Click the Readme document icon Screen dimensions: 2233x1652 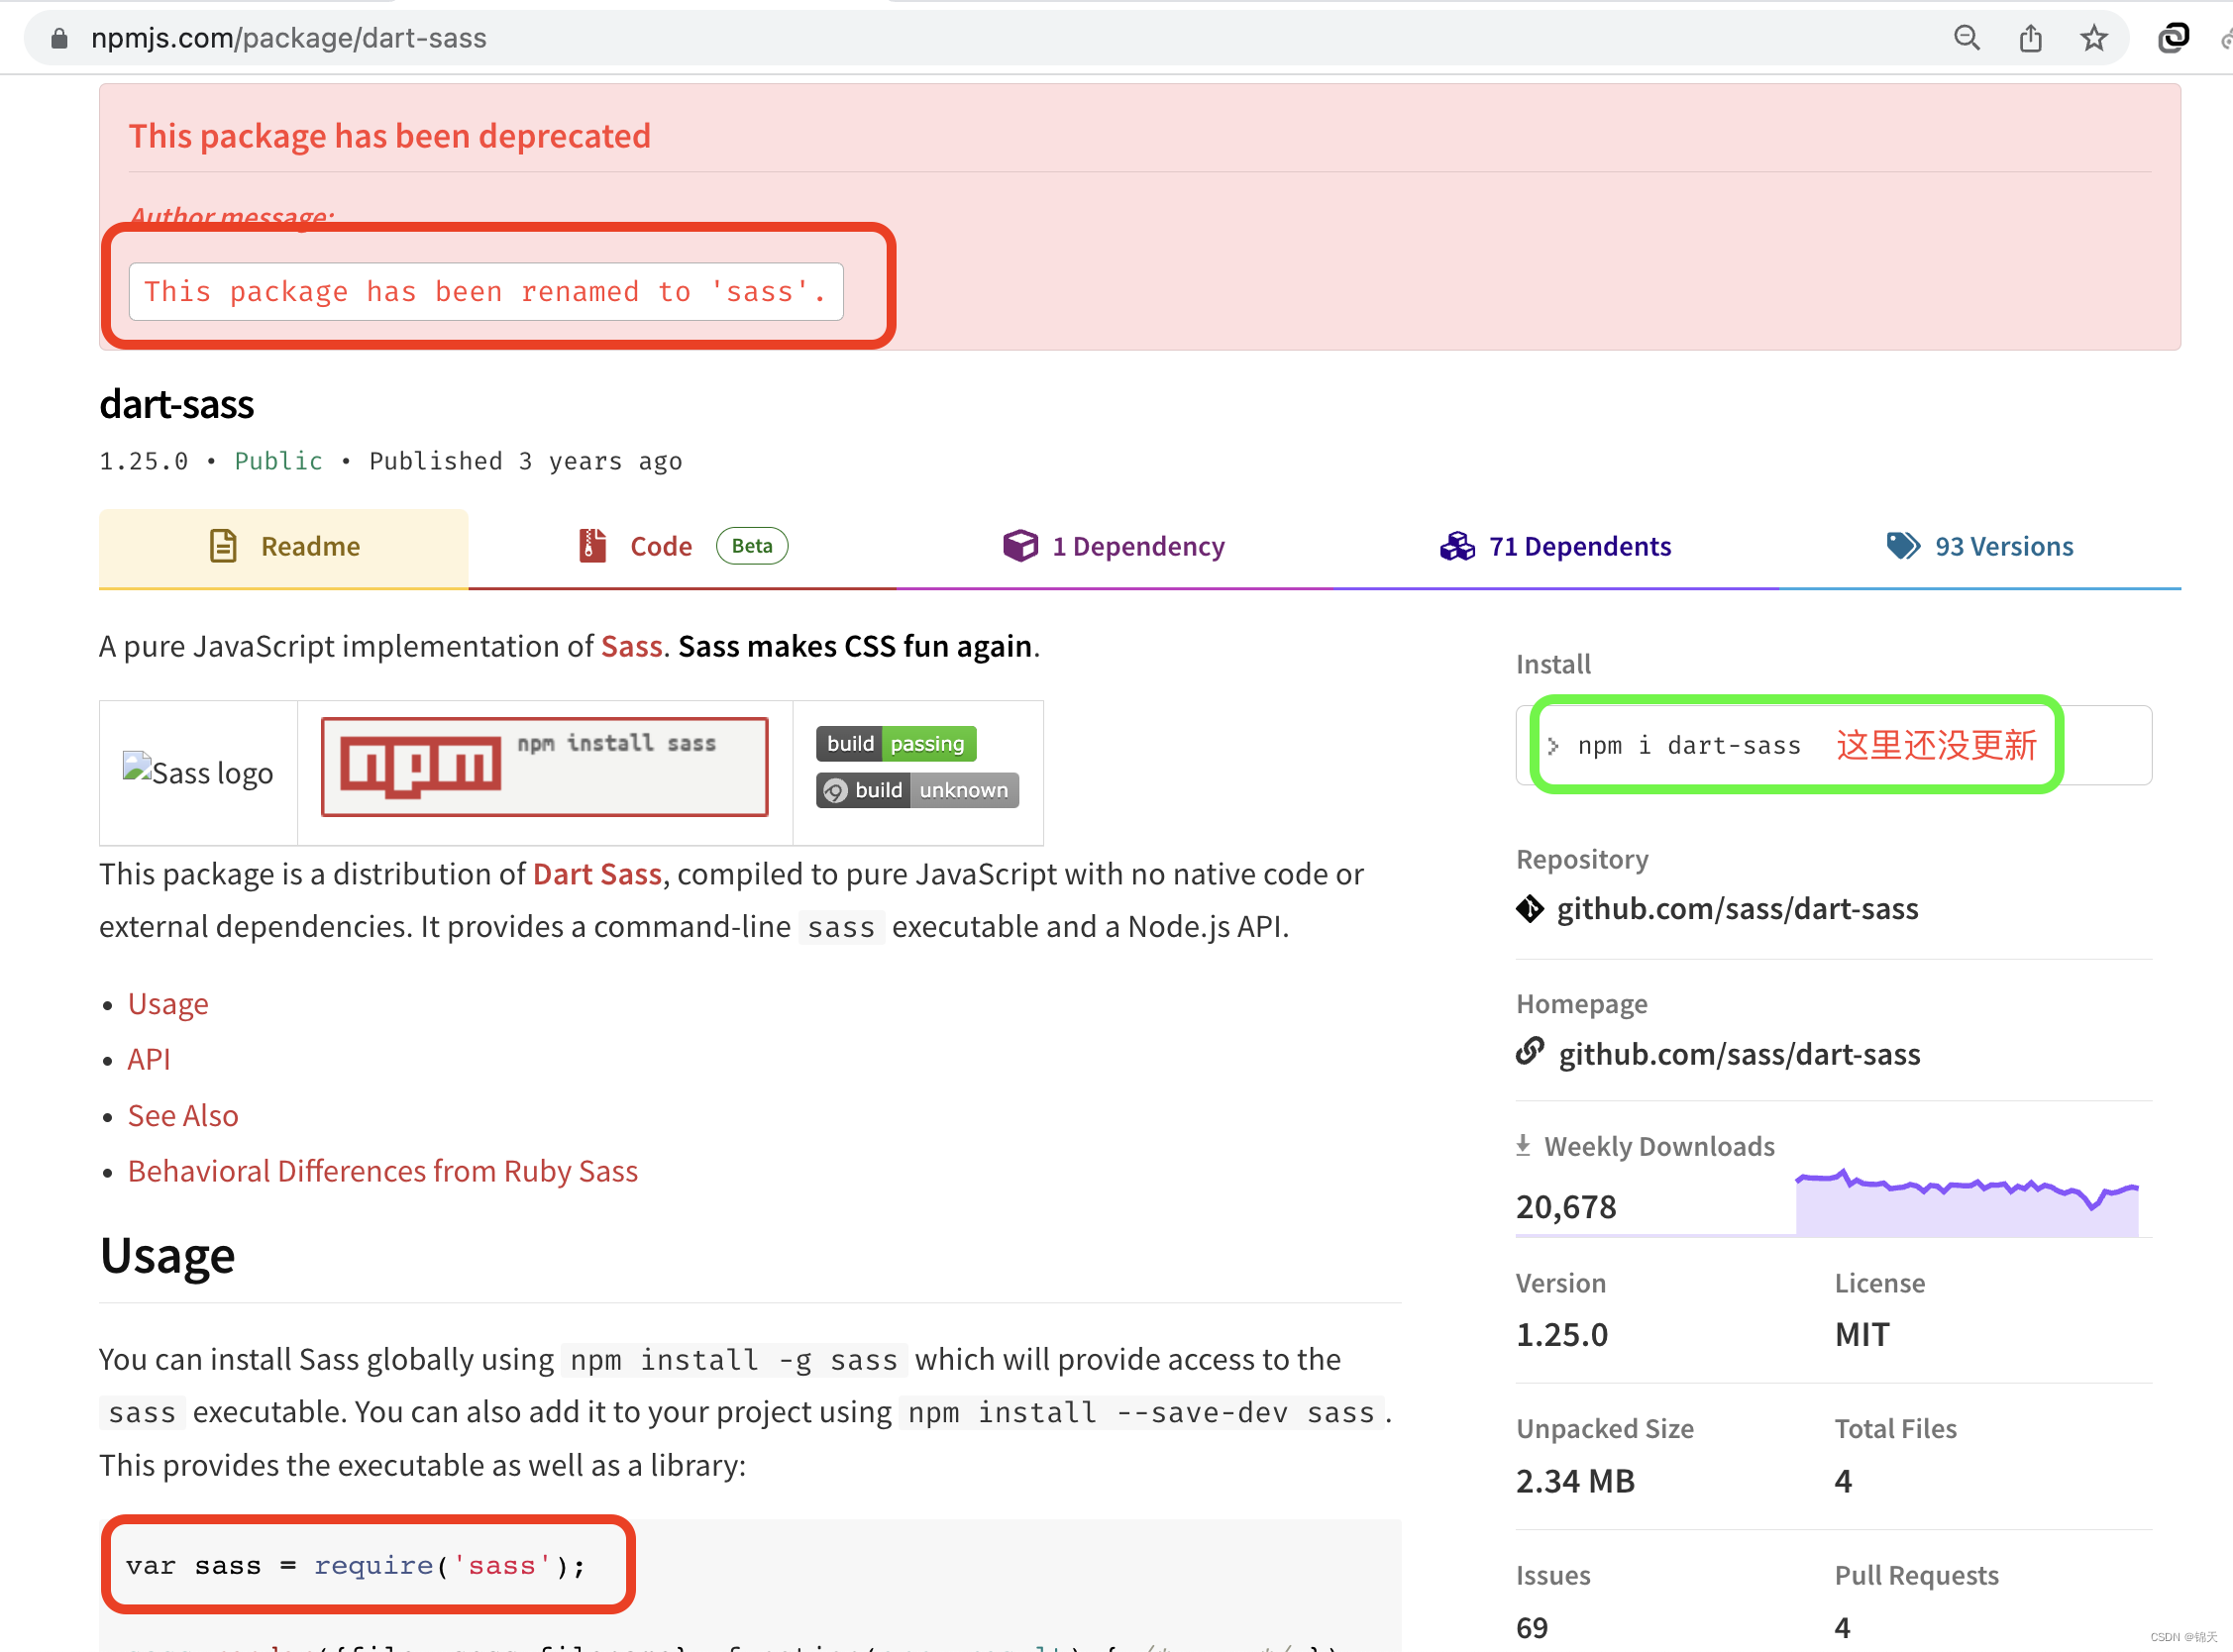point(223,546)
